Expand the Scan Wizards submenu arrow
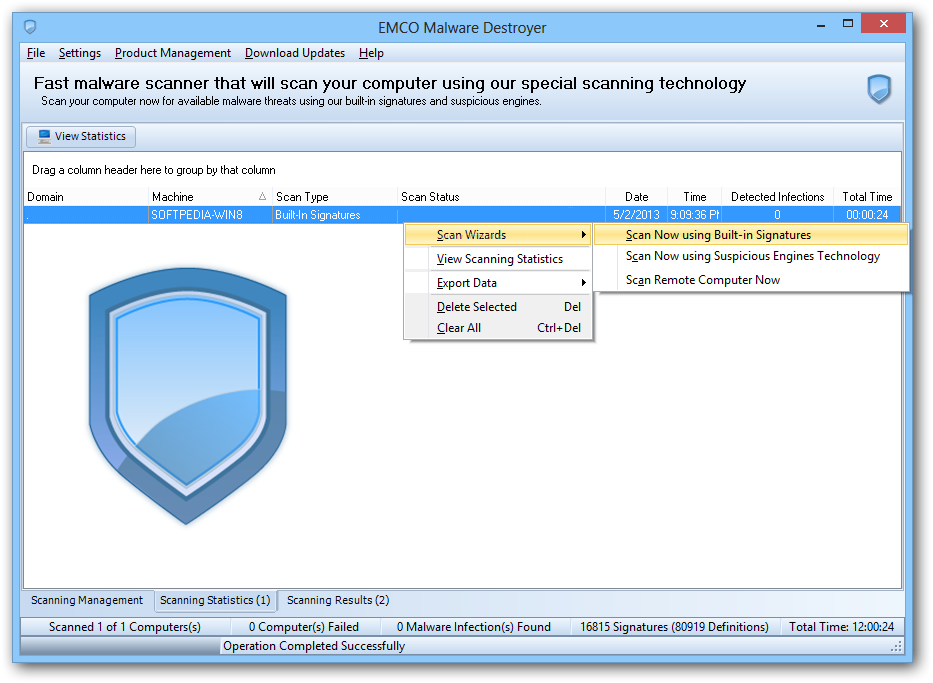 584,235
